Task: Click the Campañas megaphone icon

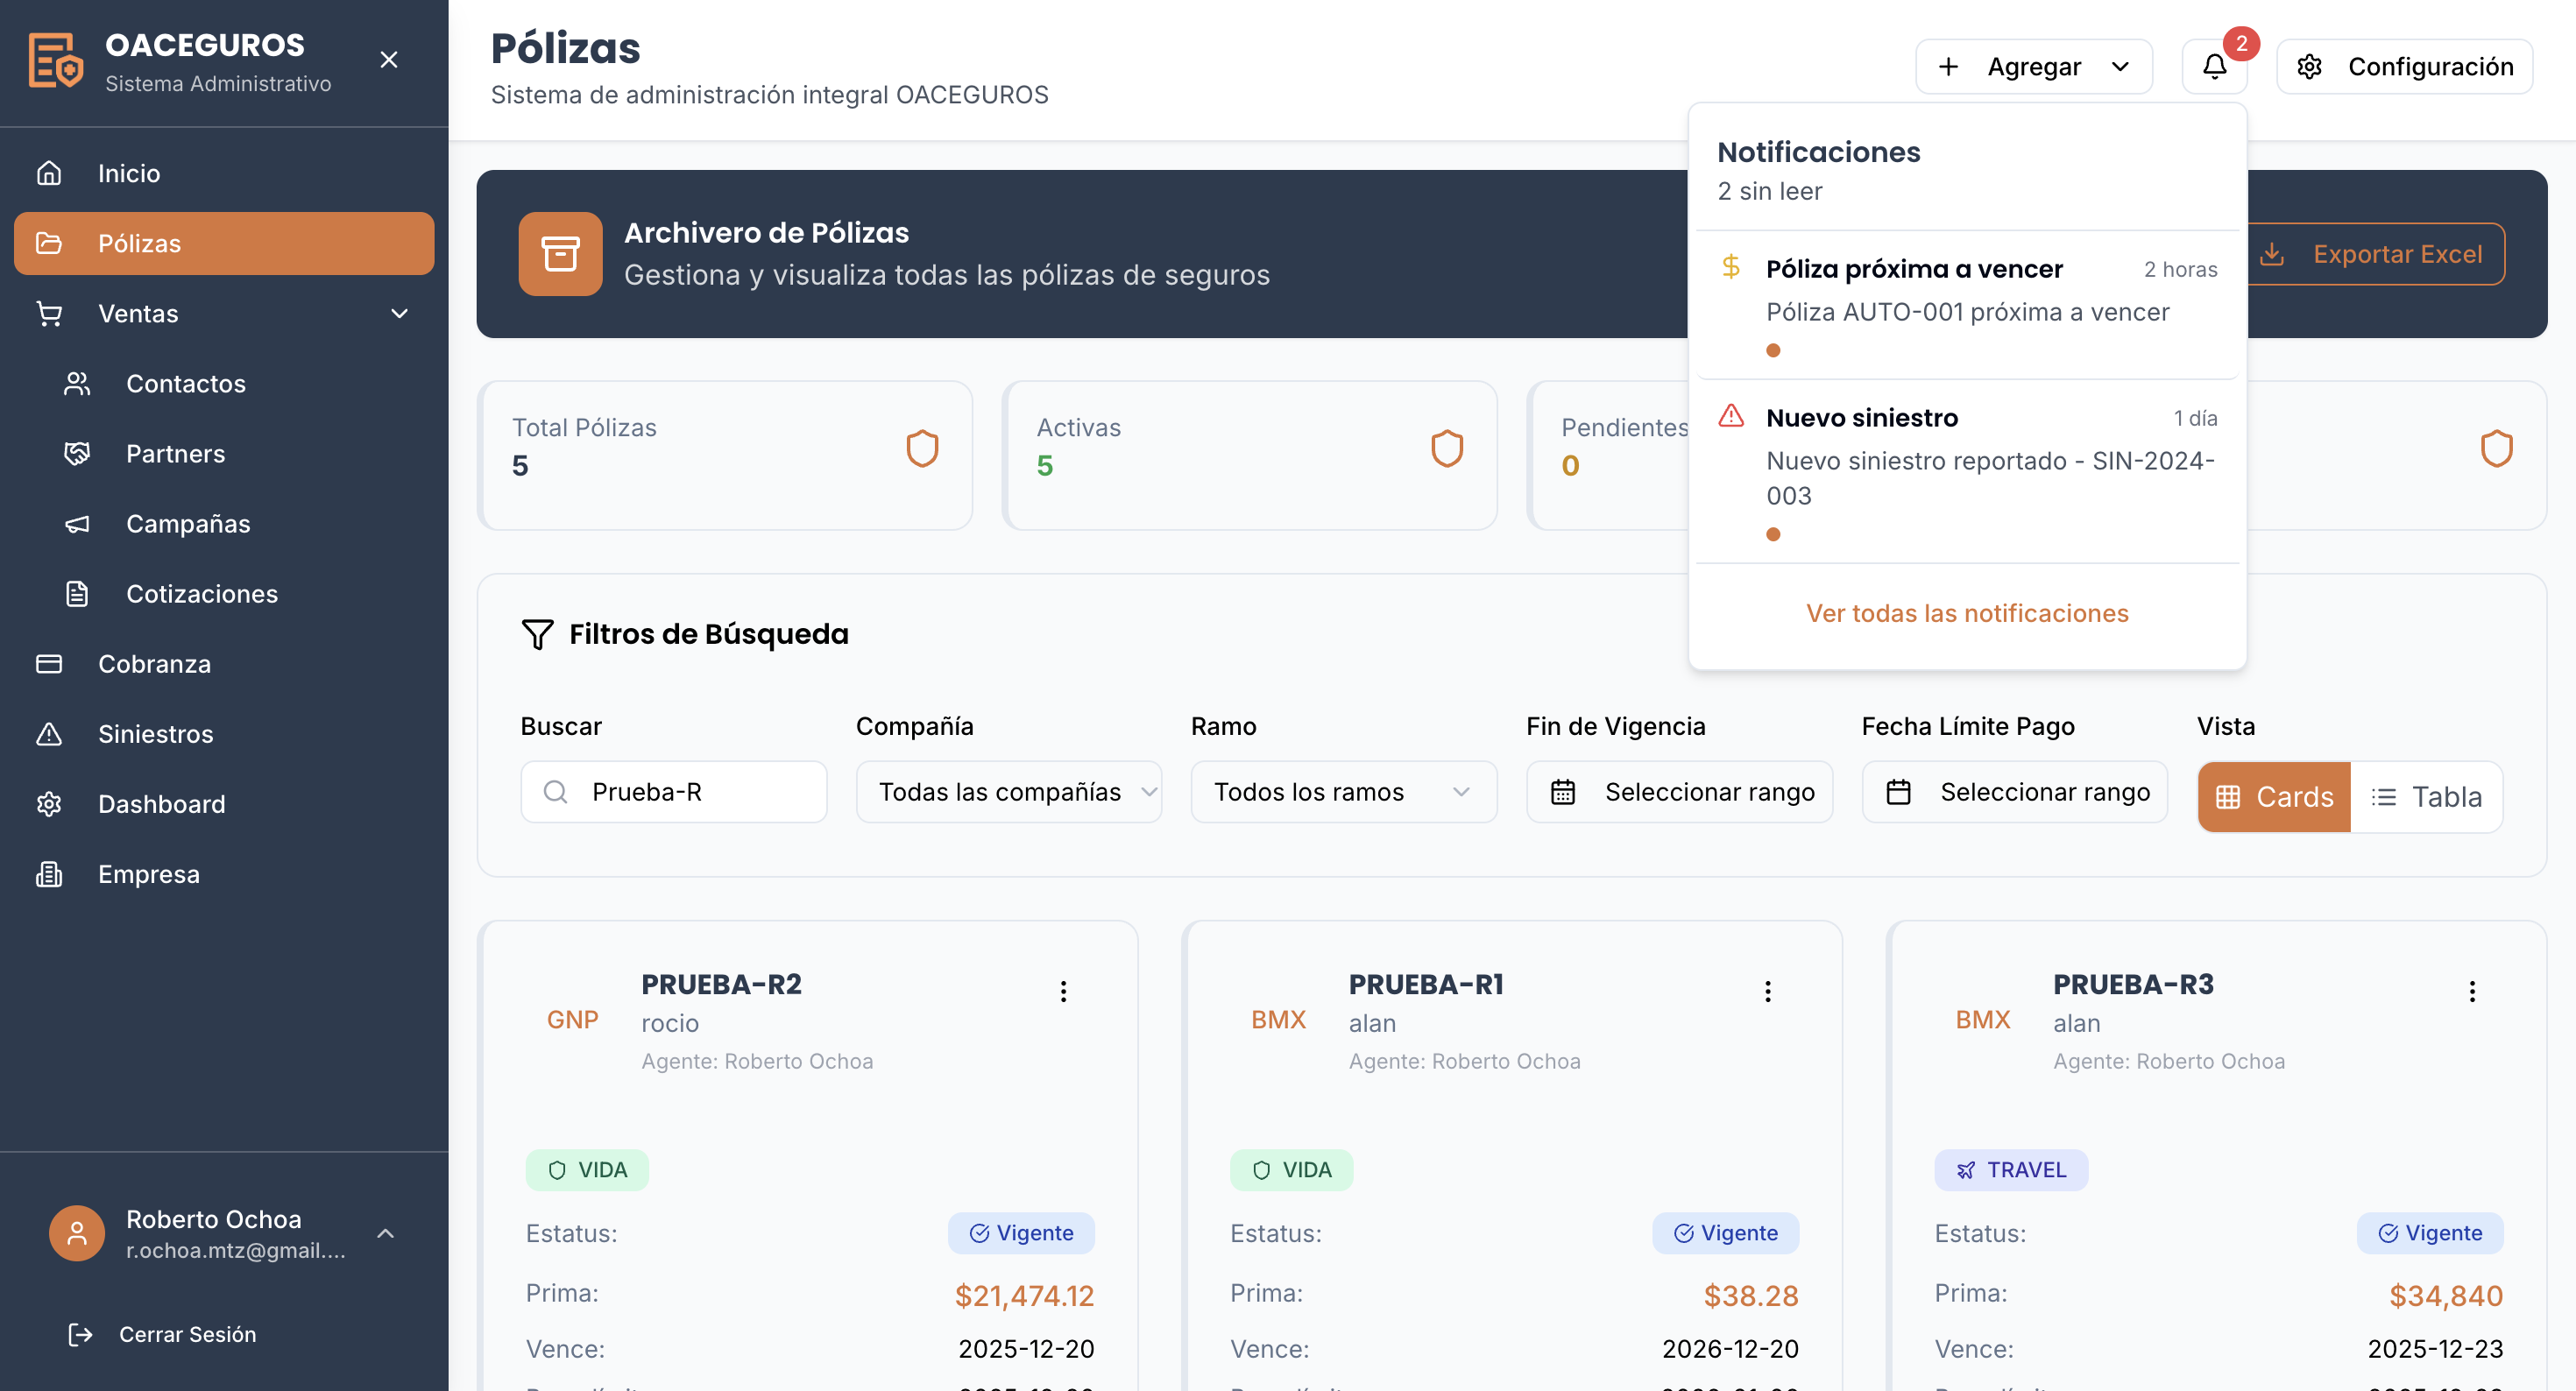Action: (77, 523)
